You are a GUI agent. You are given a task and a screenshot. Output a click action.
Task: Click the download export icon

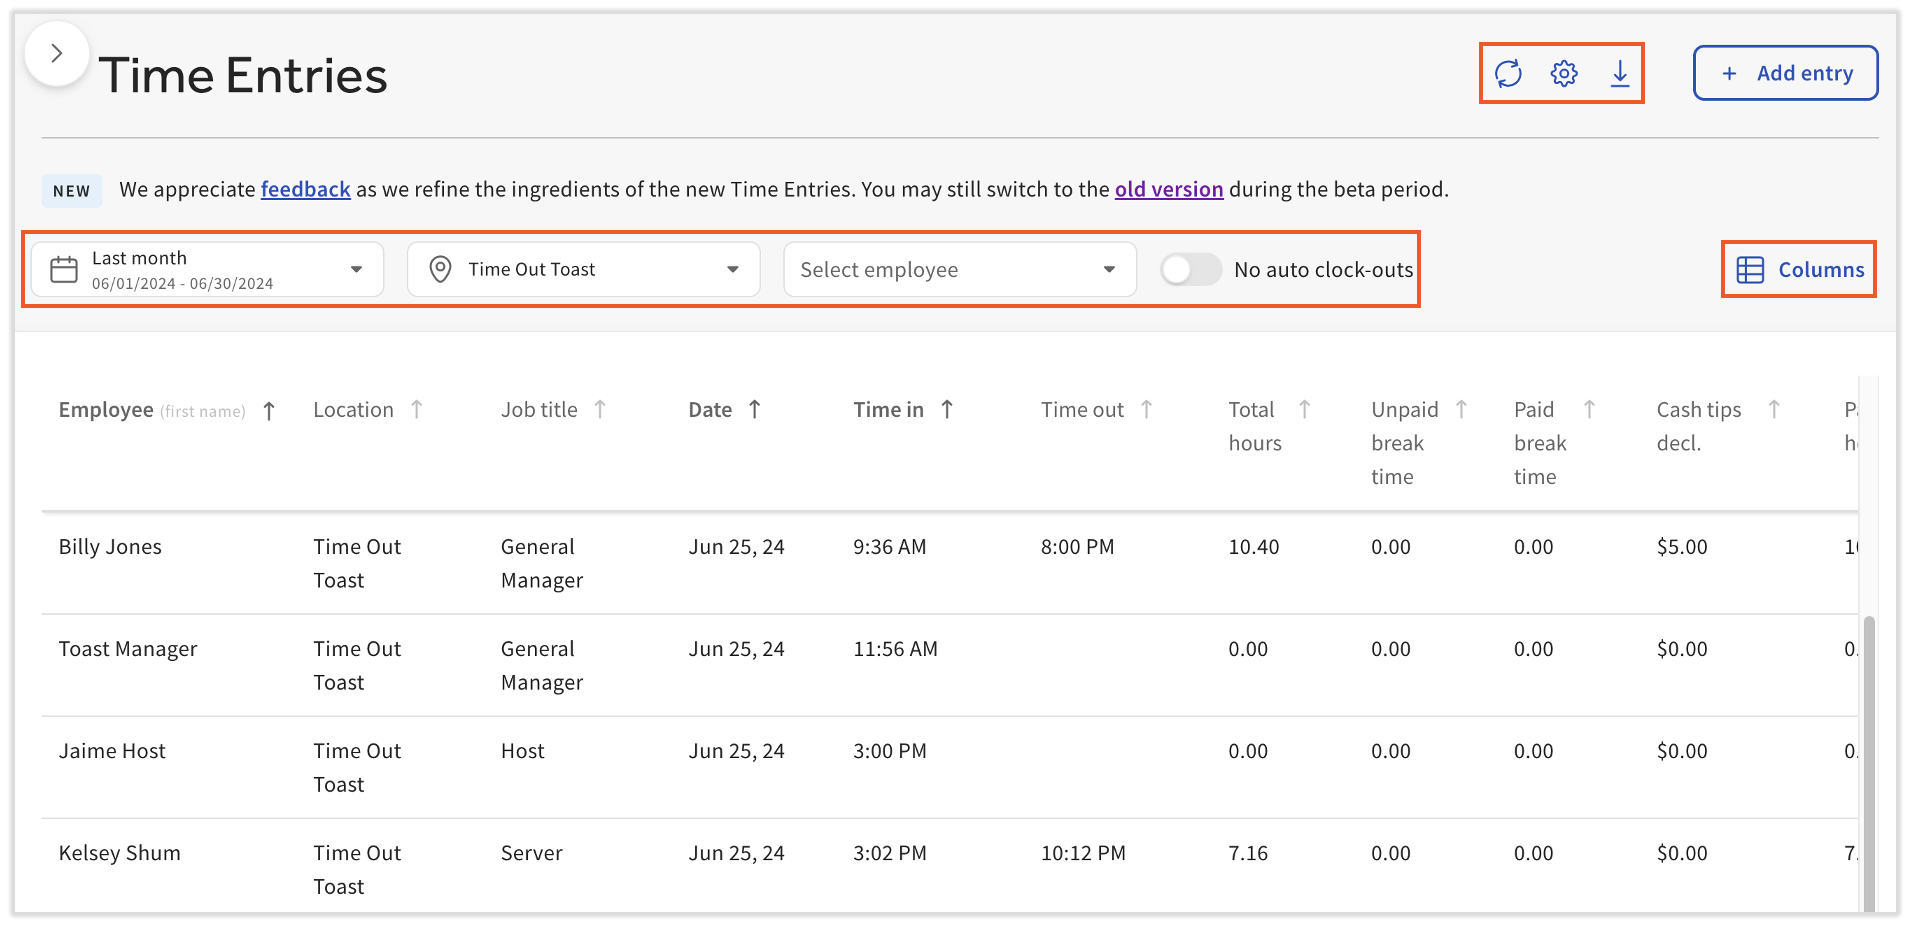[1620, 73]
